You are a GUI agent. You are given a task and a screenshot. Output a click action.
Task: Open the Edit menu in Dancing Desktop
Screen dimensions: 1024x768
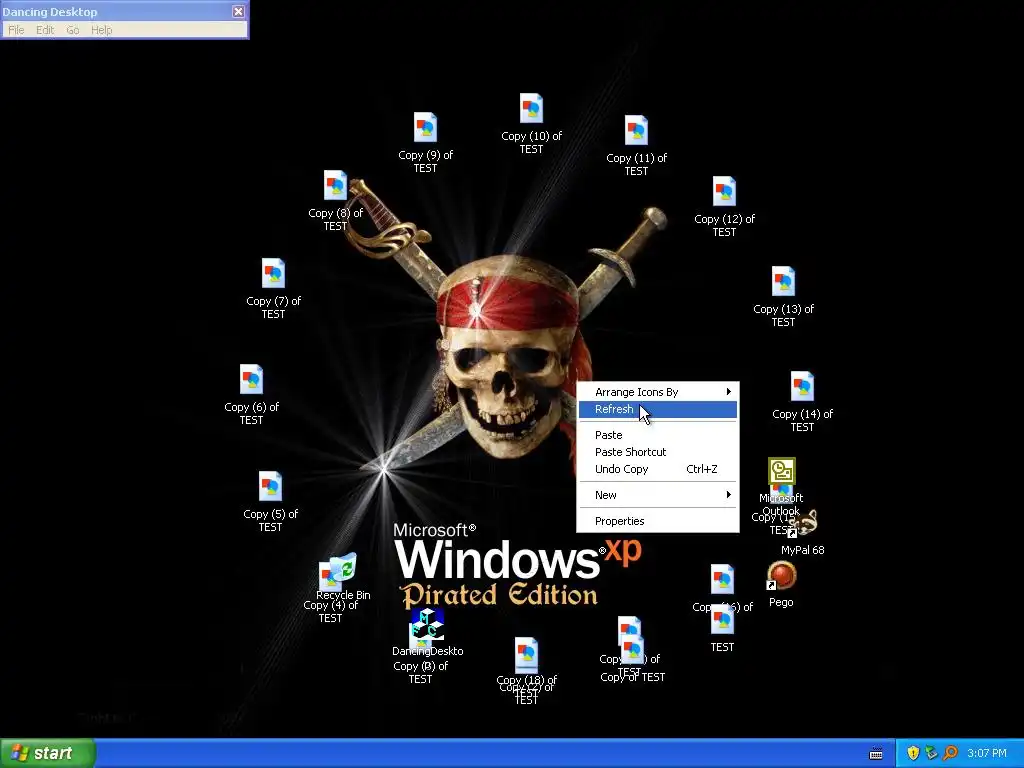45,30
